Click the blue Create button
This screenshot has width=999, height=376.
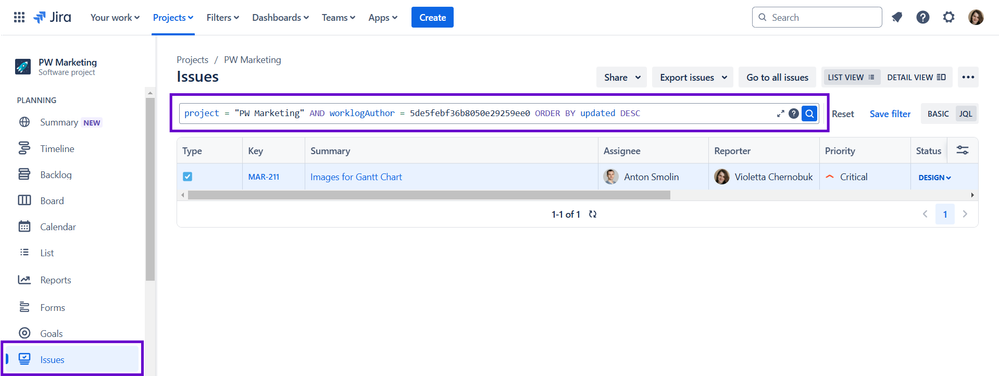[433, 17]
